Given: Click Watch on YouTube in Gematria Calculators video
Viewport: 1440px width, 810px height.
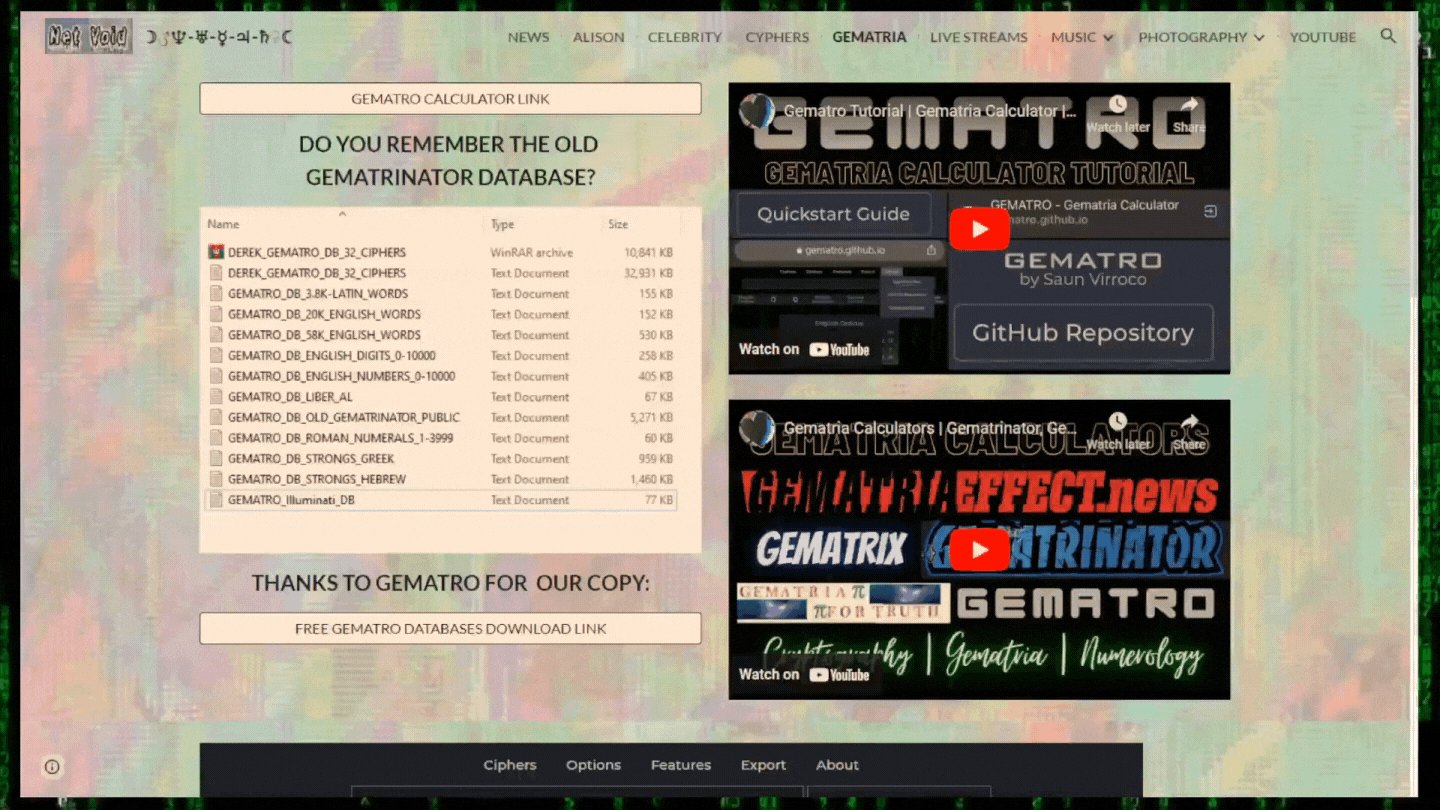Looking at the screenshot, I should click(804, 674).
